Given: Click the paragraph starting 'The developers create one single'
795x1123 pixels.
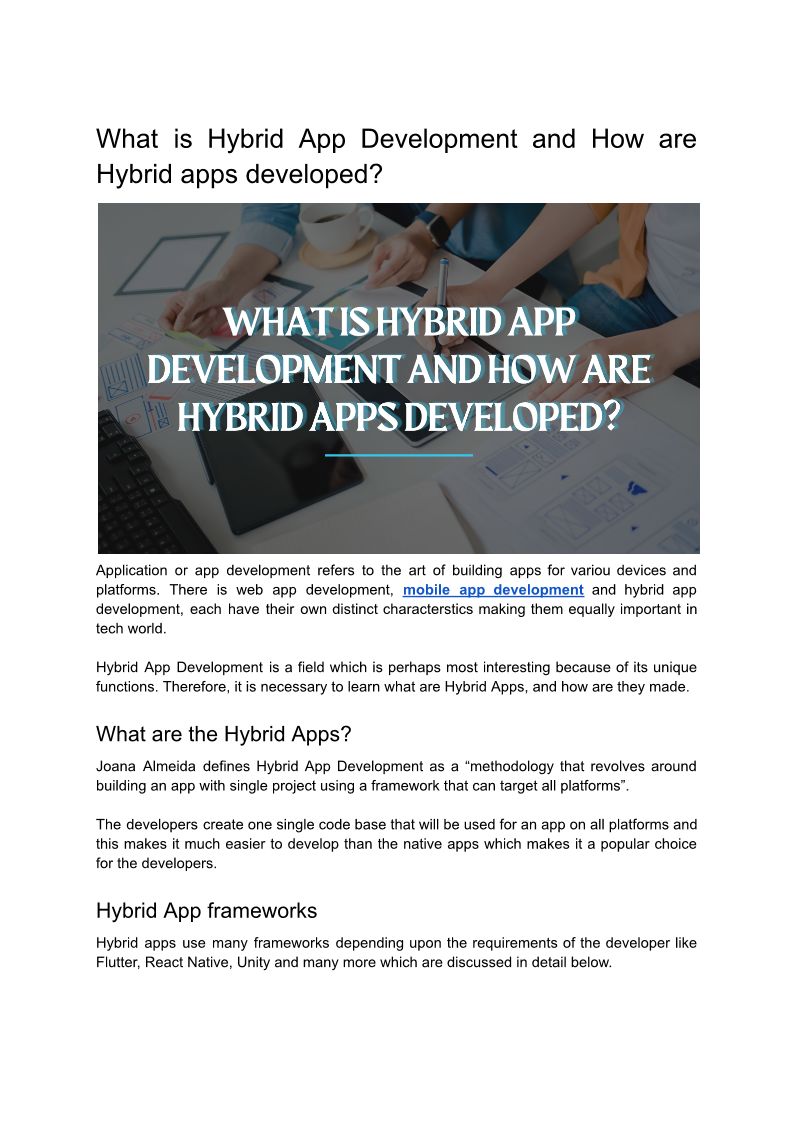Looking at the screenshot, I should (x=396, y=844).
